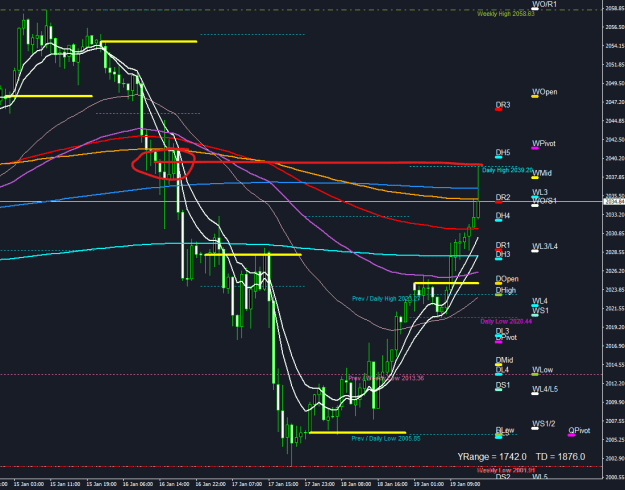The width and height of the screenshot is (625, 490).
Task: Click the DH3 level label
Action: [503, 254]
